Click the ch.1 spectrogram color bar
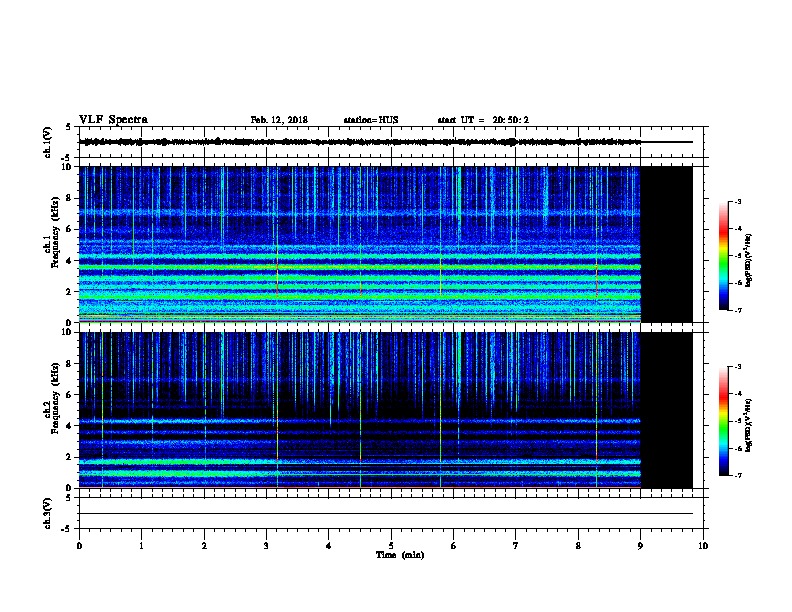This screenshot has width=792, height=612. (x=723, y=256)
